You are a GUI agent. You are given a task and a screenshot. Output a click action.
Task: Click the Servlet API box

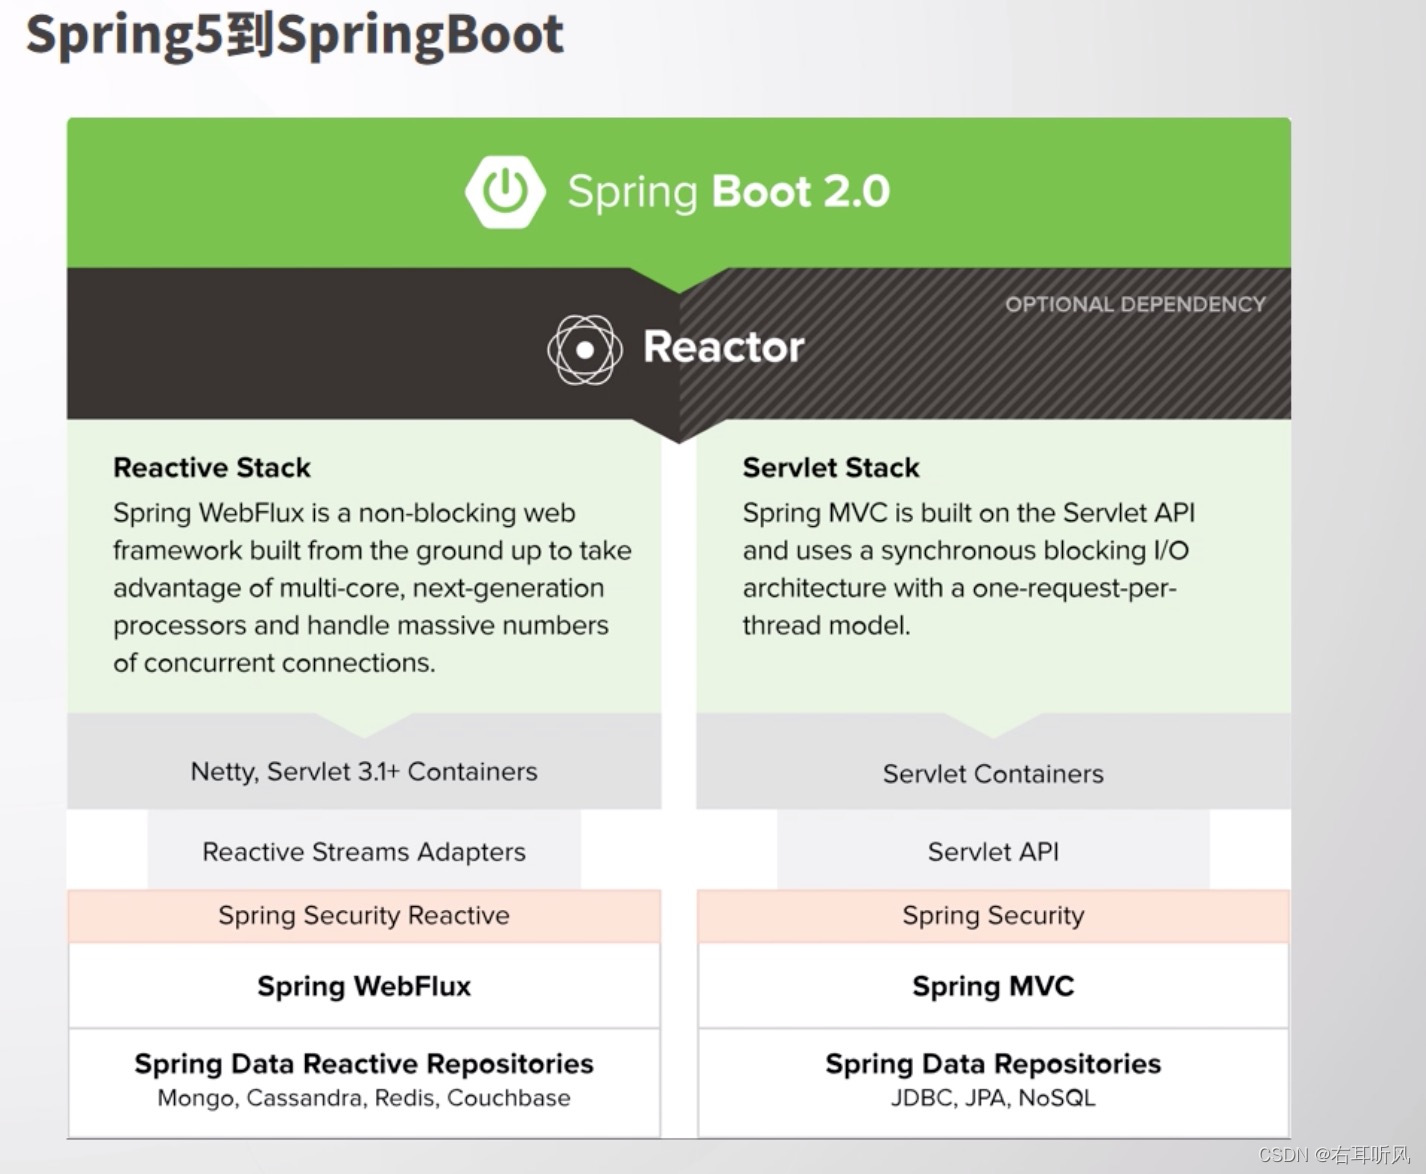(x=993, y=850)
